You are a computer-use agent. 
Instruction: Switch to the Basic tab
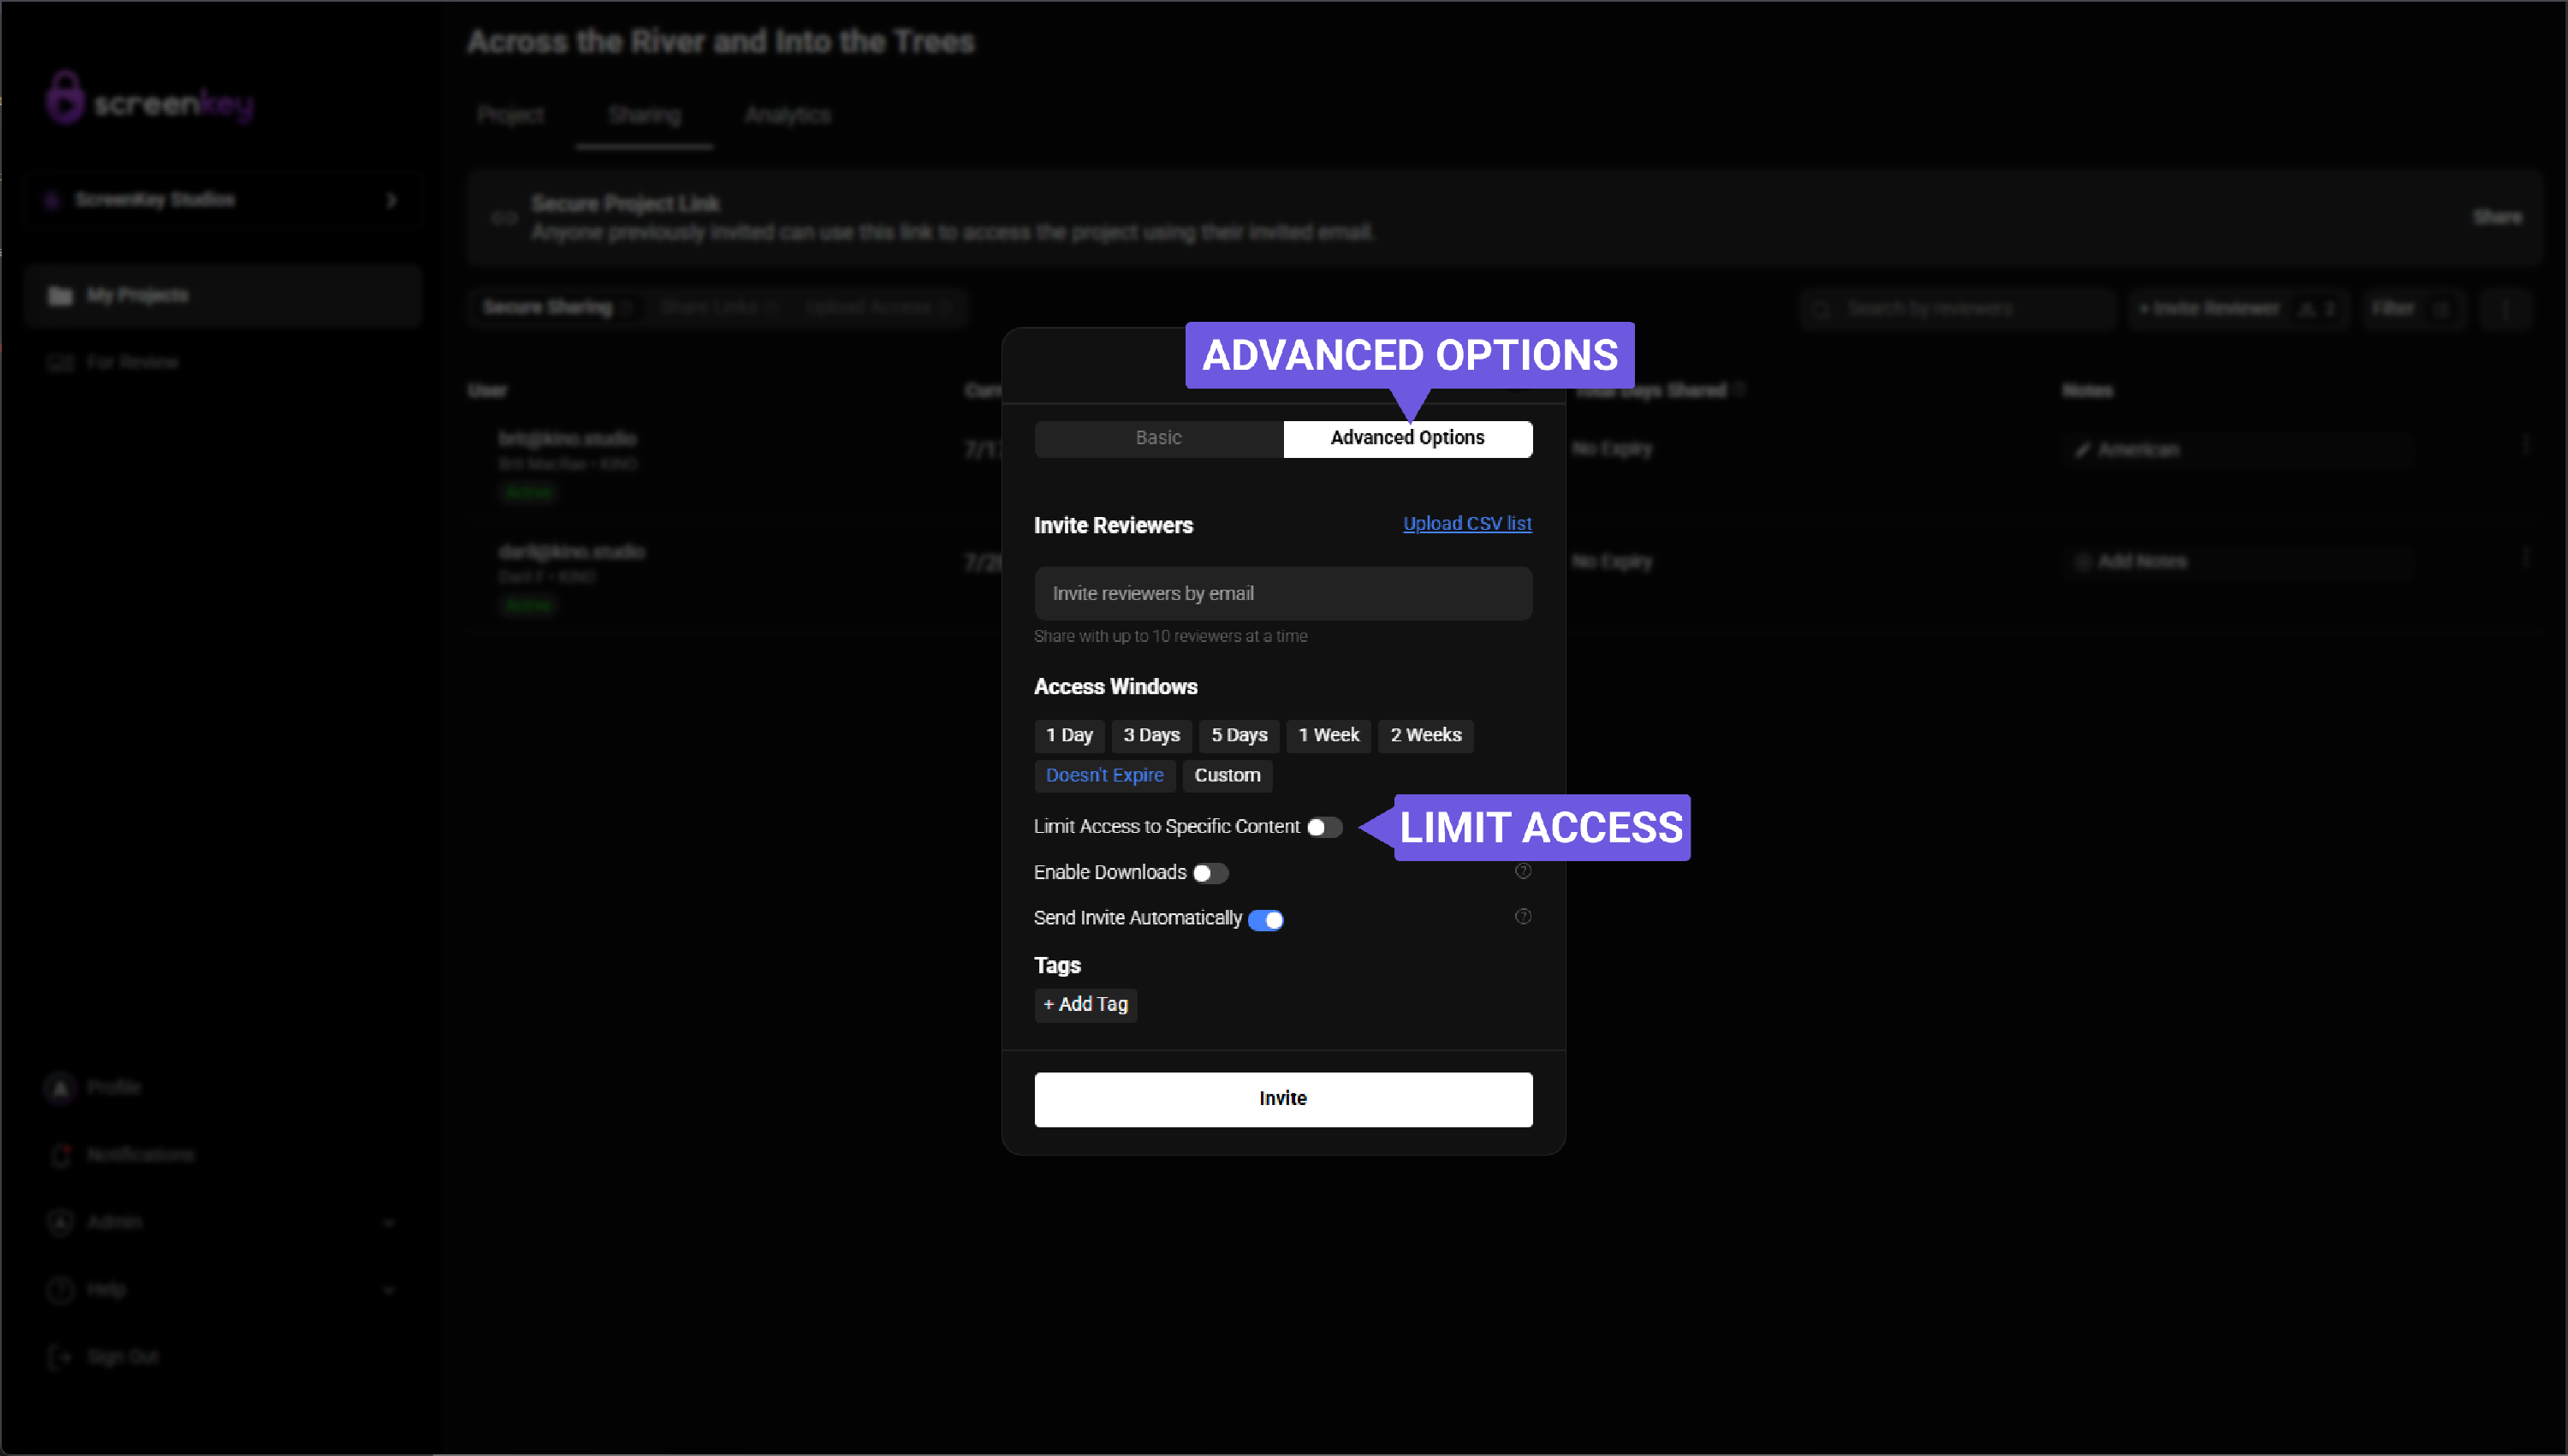1159,438
